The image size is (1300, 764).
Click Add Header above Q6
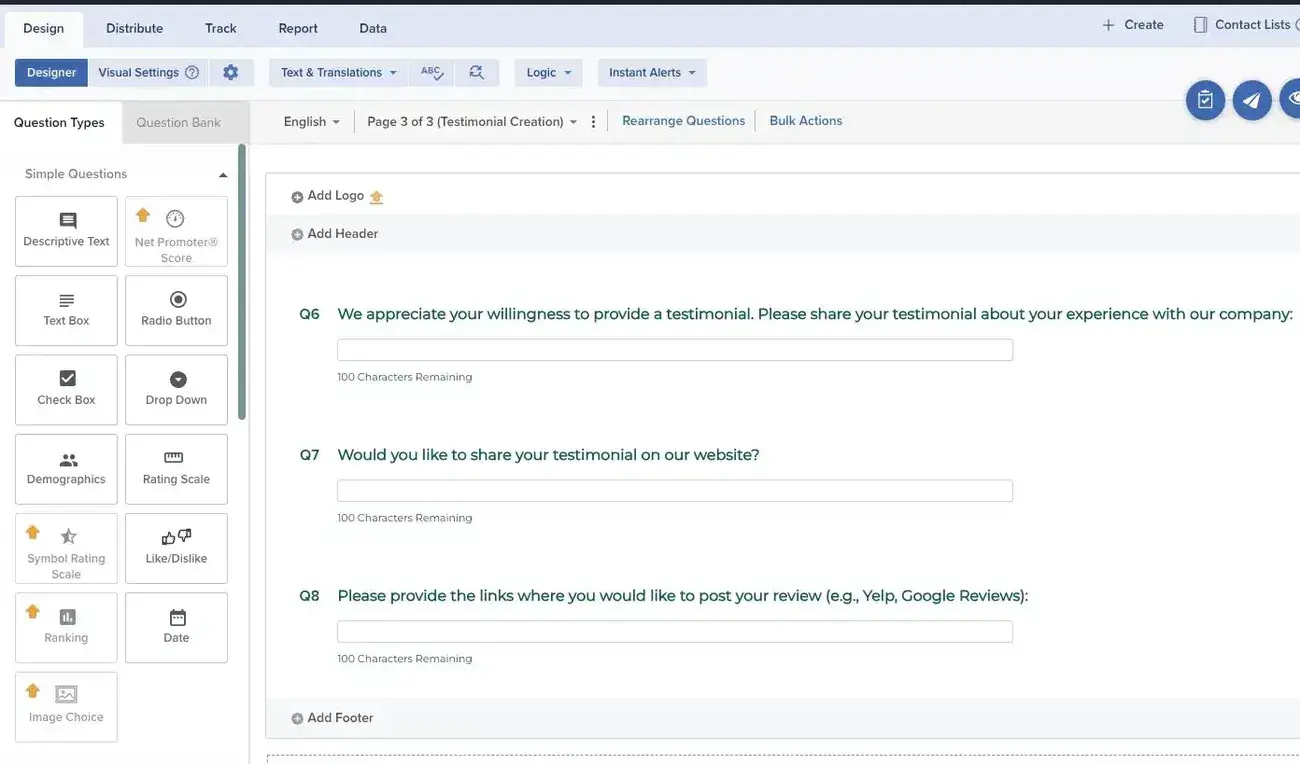coord(335,232)
